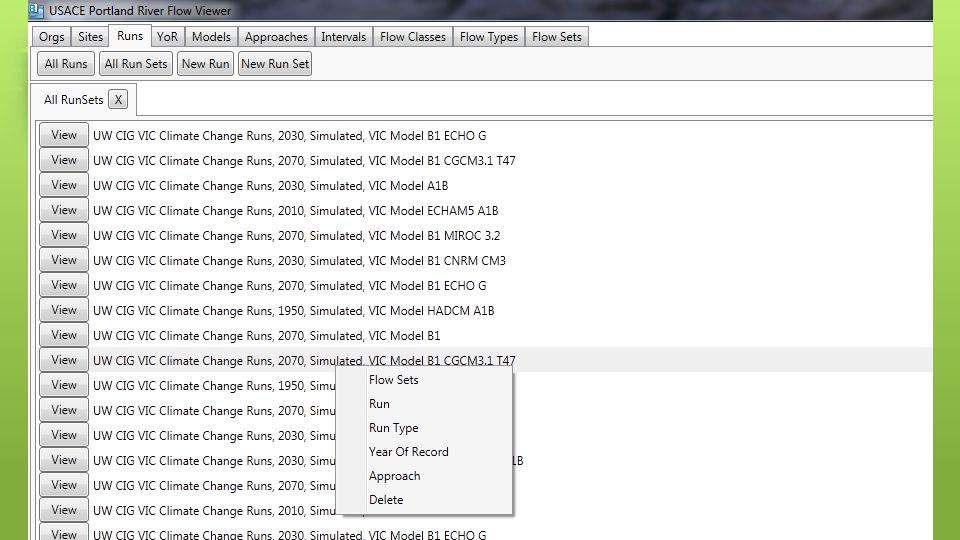The width and height of the screenshot is (960, 540).
Task: View the 1950 HADCM A1B run set
Action: tap(64, 310)
